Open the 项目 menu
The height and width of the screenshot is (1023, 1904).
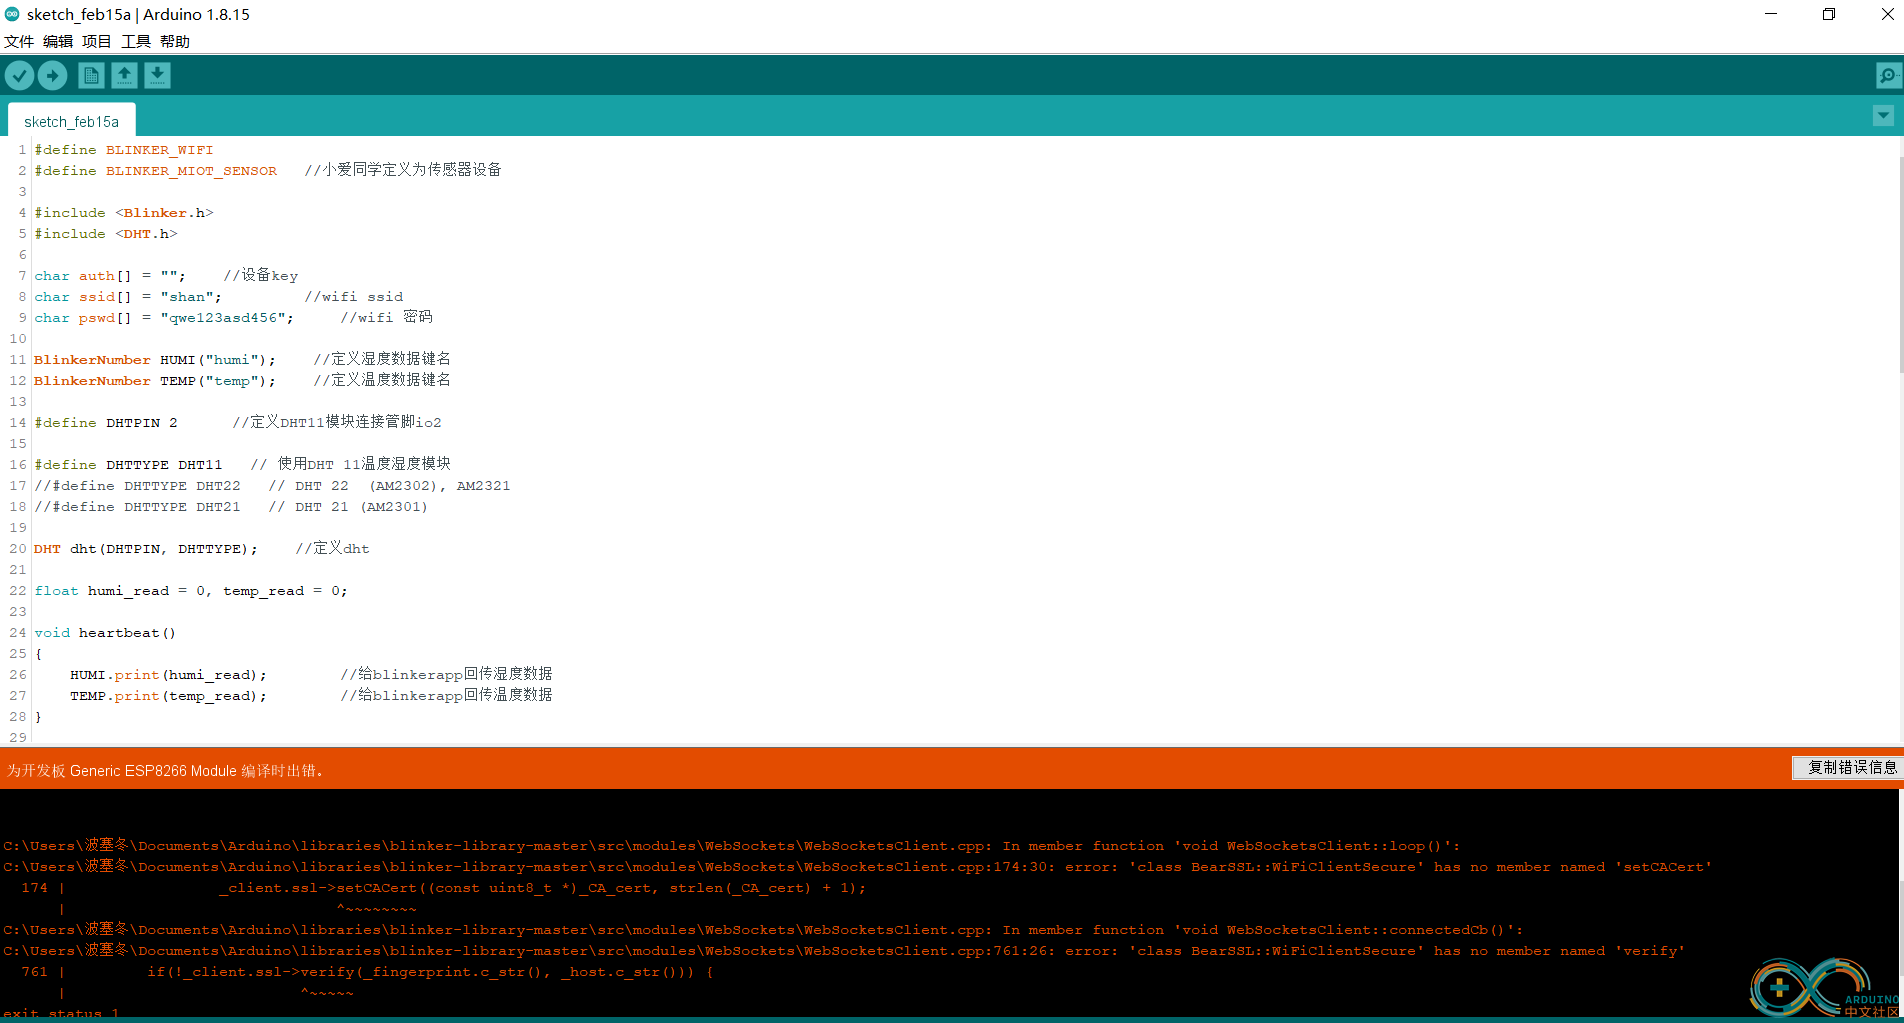click(97, 41)
